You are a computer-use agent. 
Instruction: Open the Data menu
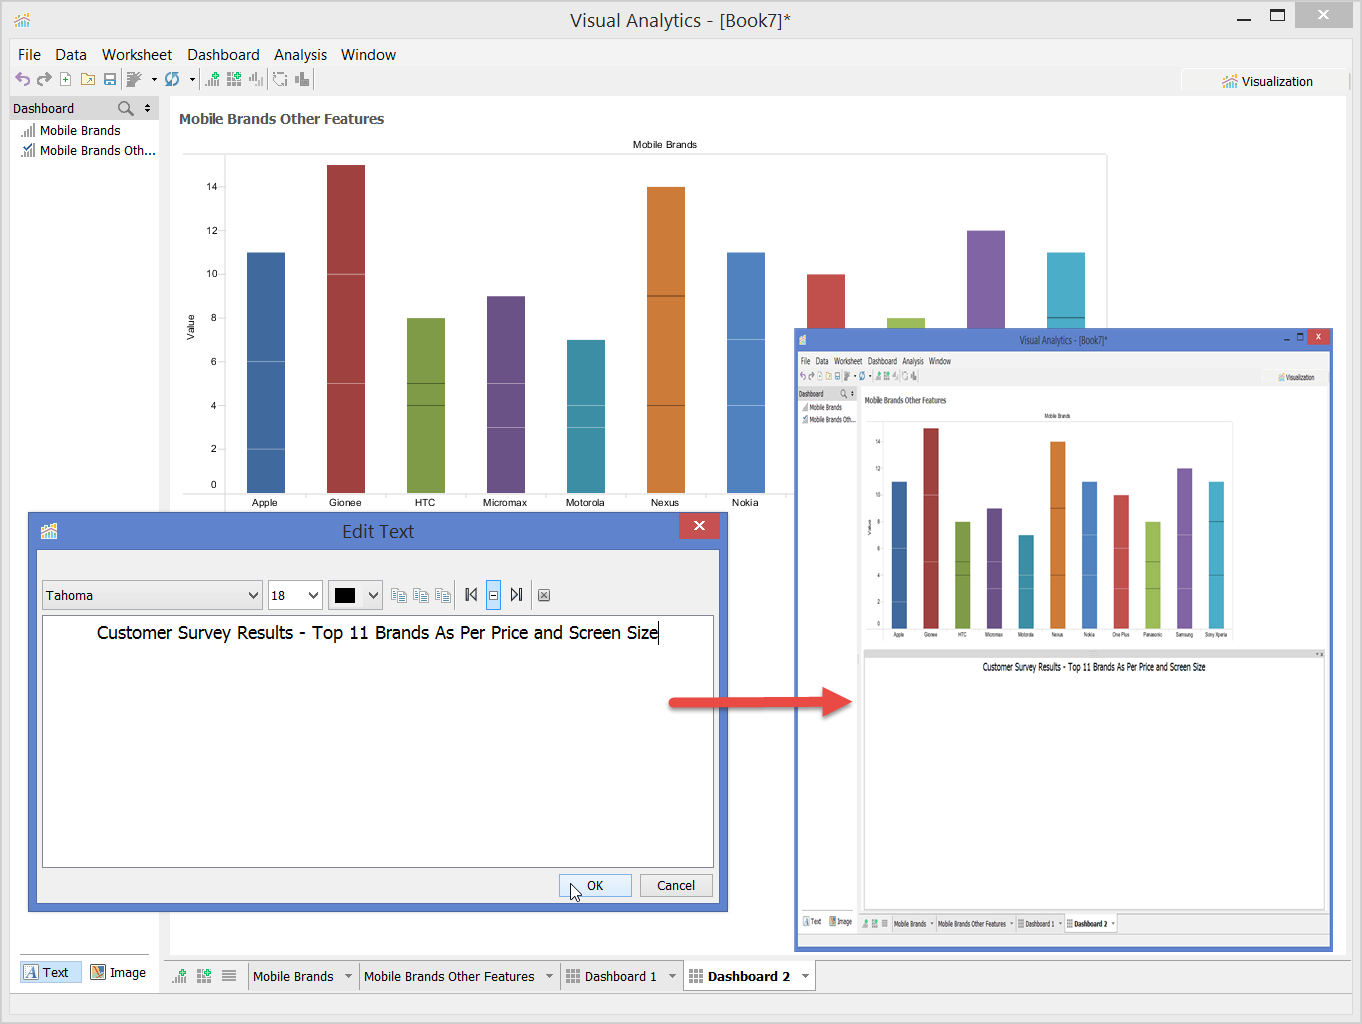click(71, 55)
